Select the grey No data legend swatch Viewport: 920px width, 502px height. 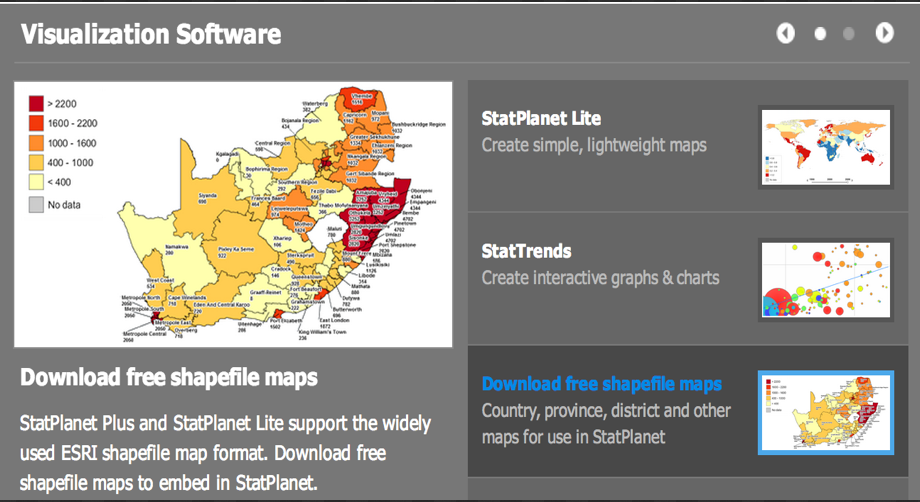[x=36, y=205]
